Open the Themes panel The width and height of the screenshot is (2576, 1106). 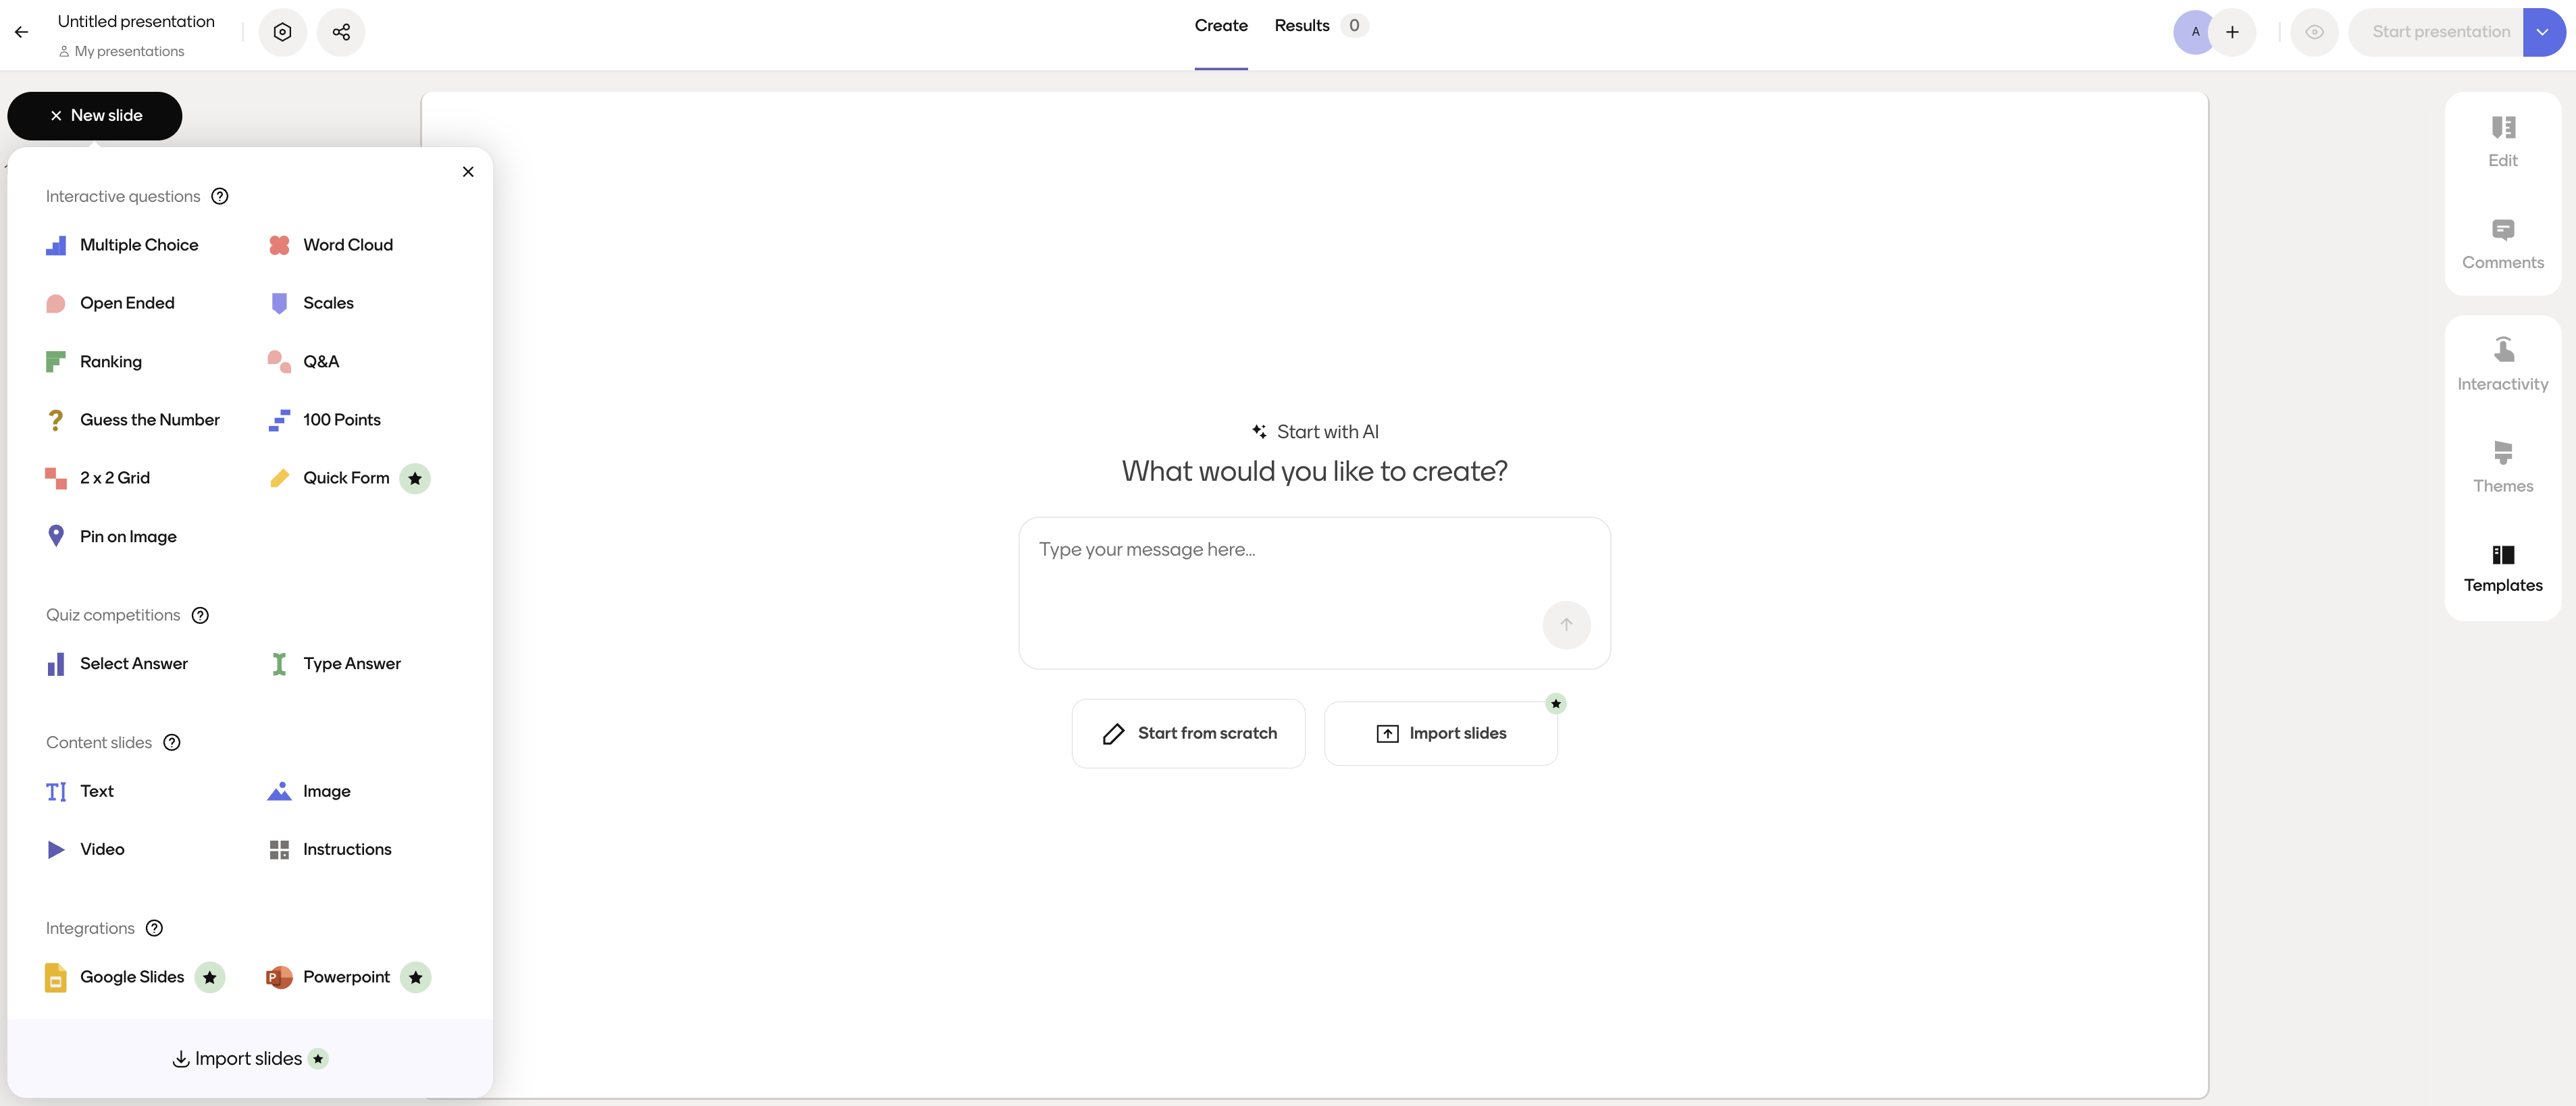point(2503,467)
